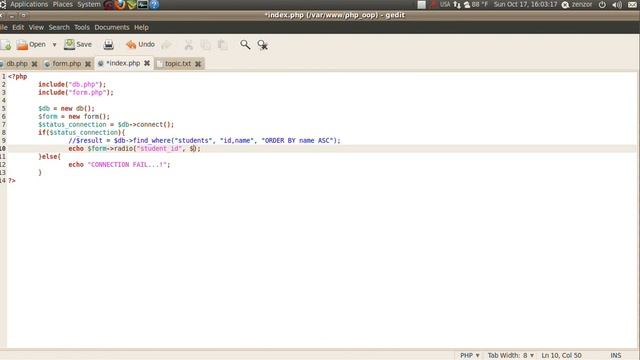Click the }else{ line
The width and height of the screenshot is (640, 360).
pyautogui.click(x=49, y=156)
